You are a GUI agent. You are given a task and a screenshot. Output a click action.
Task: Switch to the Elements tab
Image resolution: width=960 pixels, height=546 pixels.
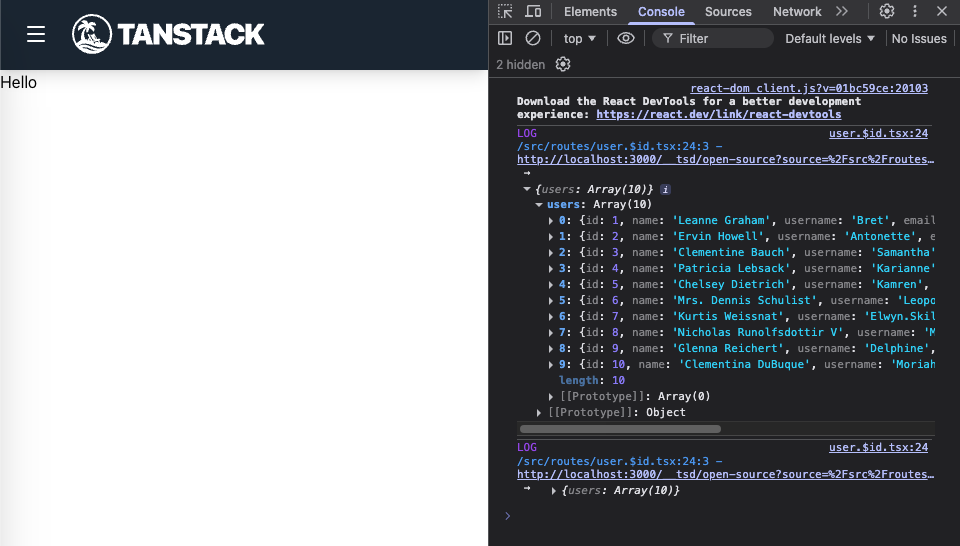(590, 12)
